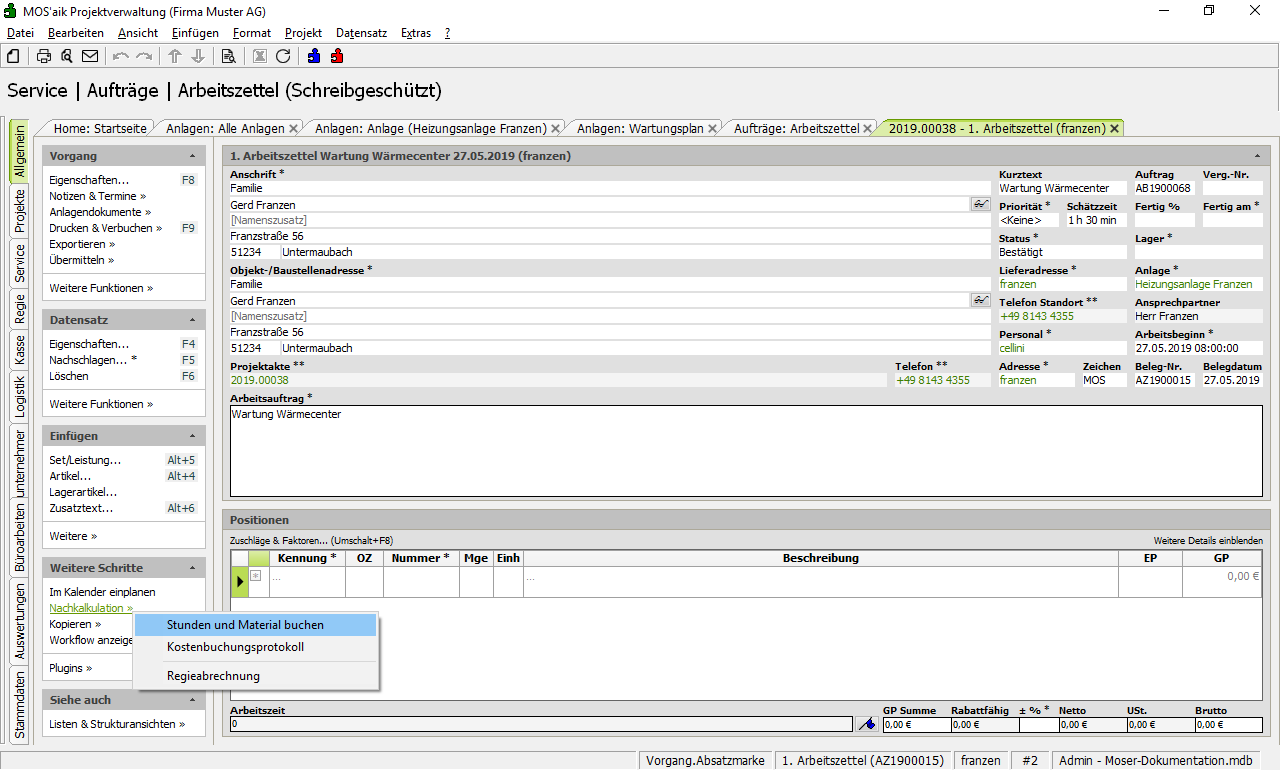Collapse the Einfügen panel

tap(192, 437)
